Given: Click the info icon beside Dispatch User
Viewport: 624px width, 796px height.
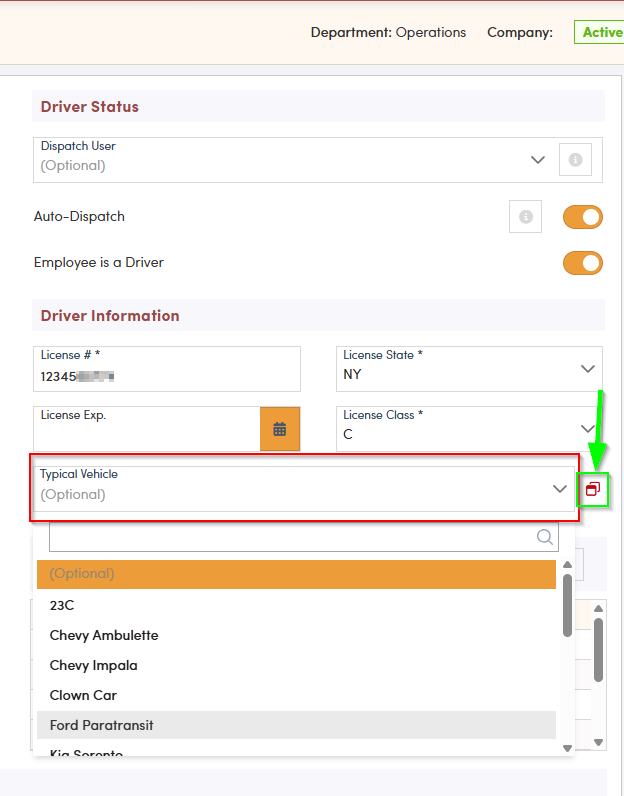Looking at the screenshot, I should pyautogui.click(x=575, y=160).
